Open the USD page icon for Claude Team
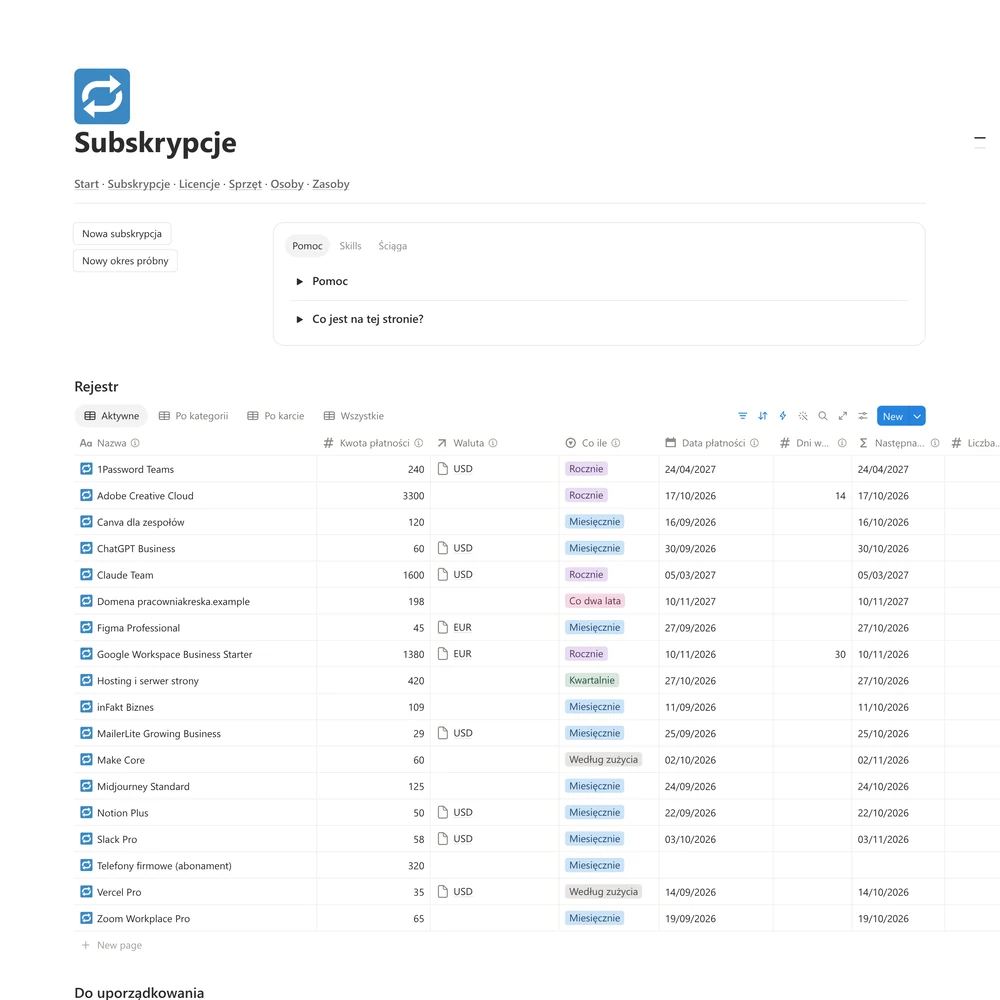 tap(443, 575)
